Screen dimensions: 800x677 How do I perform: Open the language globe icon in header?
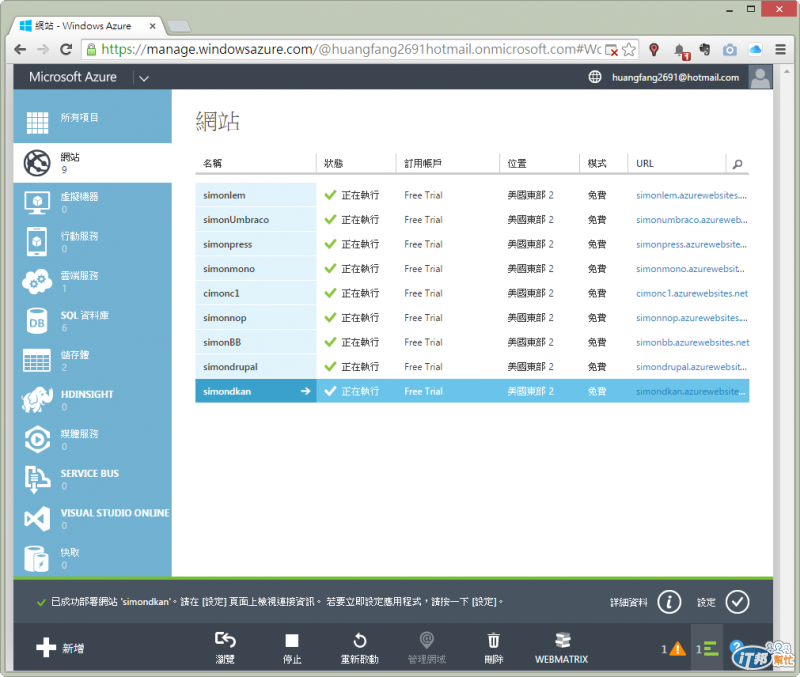(595, 77)
